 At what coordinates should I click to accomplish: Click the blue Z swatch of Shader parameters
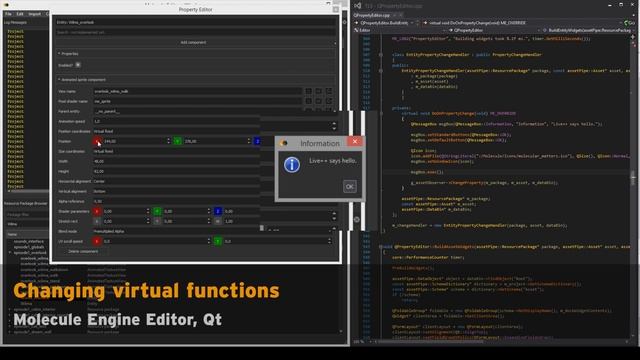point(218,211)
